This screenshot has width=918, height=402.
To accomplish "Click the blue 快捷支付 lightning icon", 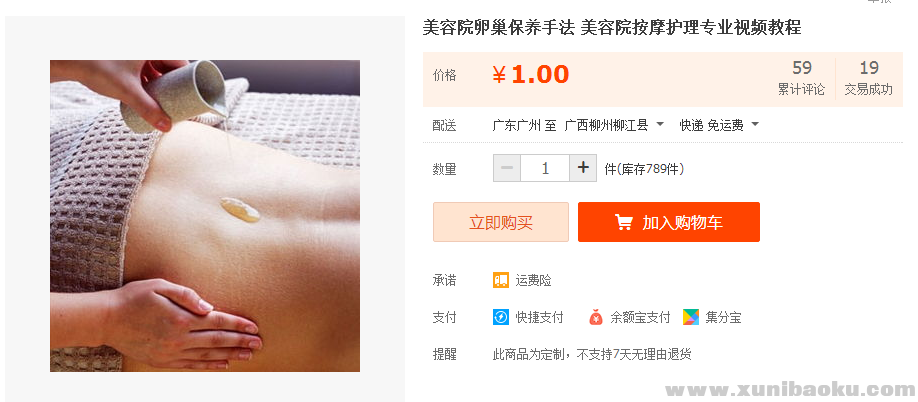I will coord(501,317).
